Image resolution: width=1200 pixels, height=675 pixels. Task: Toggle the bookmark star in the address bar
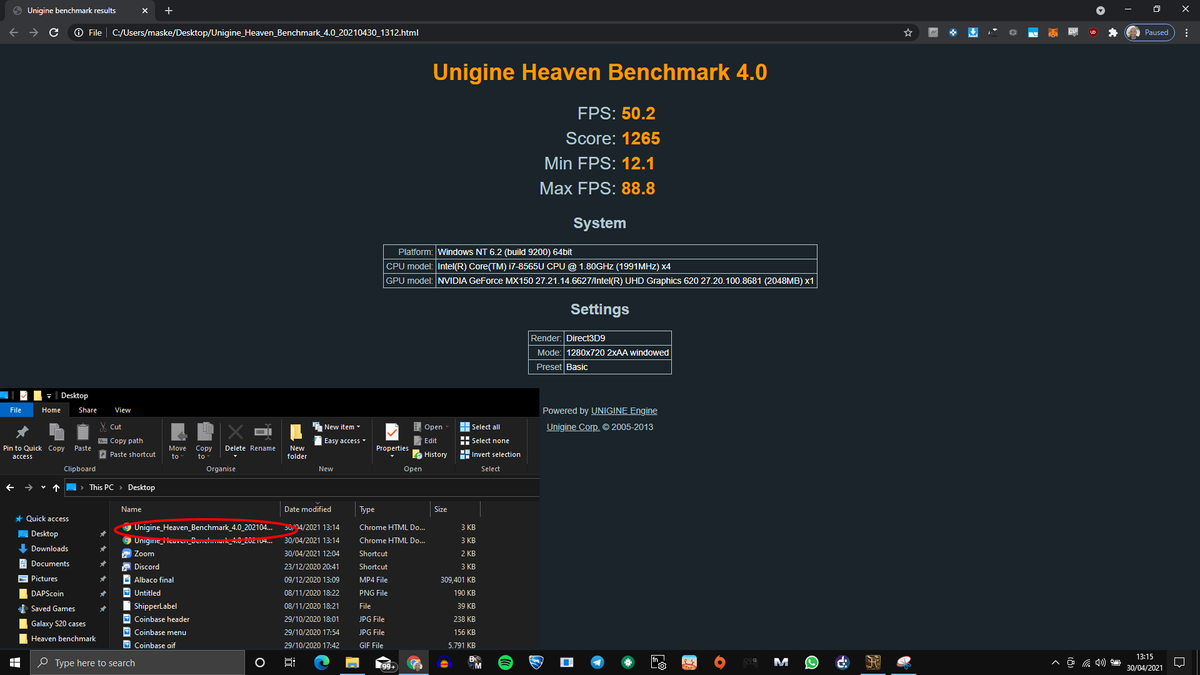[907, 32]
